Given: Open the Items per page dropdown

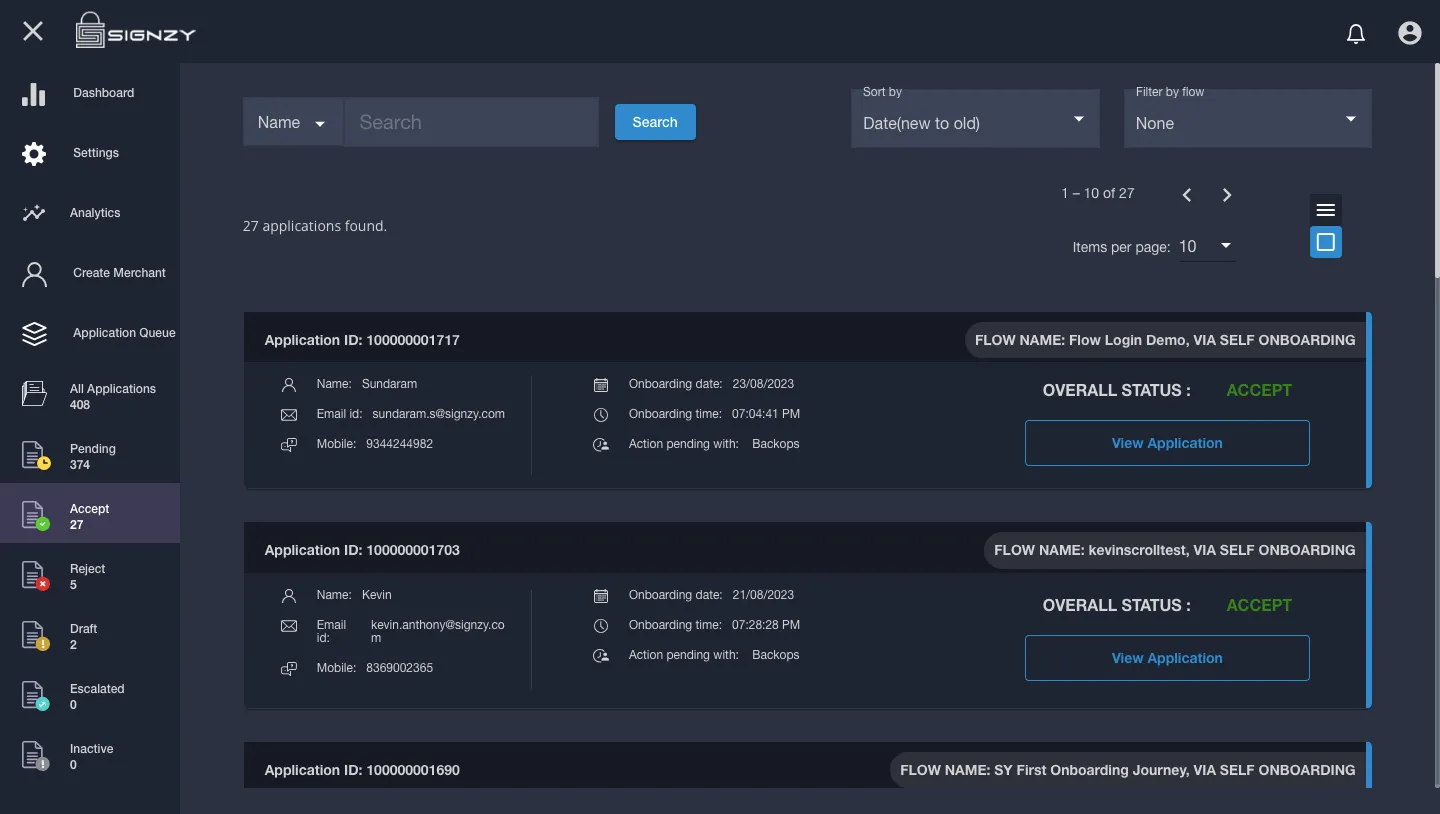Looking at the screenshot, I should (1207, 246).
